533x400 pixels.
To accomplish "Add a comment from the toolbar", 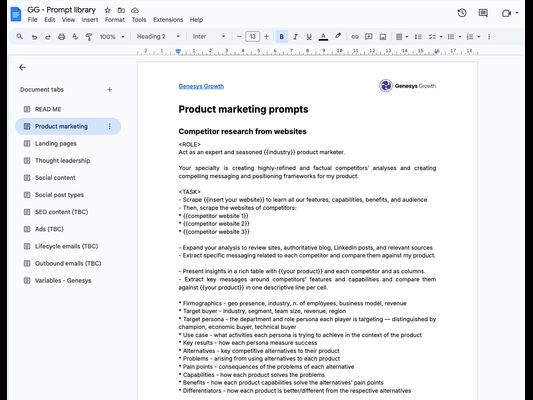I will (x=368, y=37).
